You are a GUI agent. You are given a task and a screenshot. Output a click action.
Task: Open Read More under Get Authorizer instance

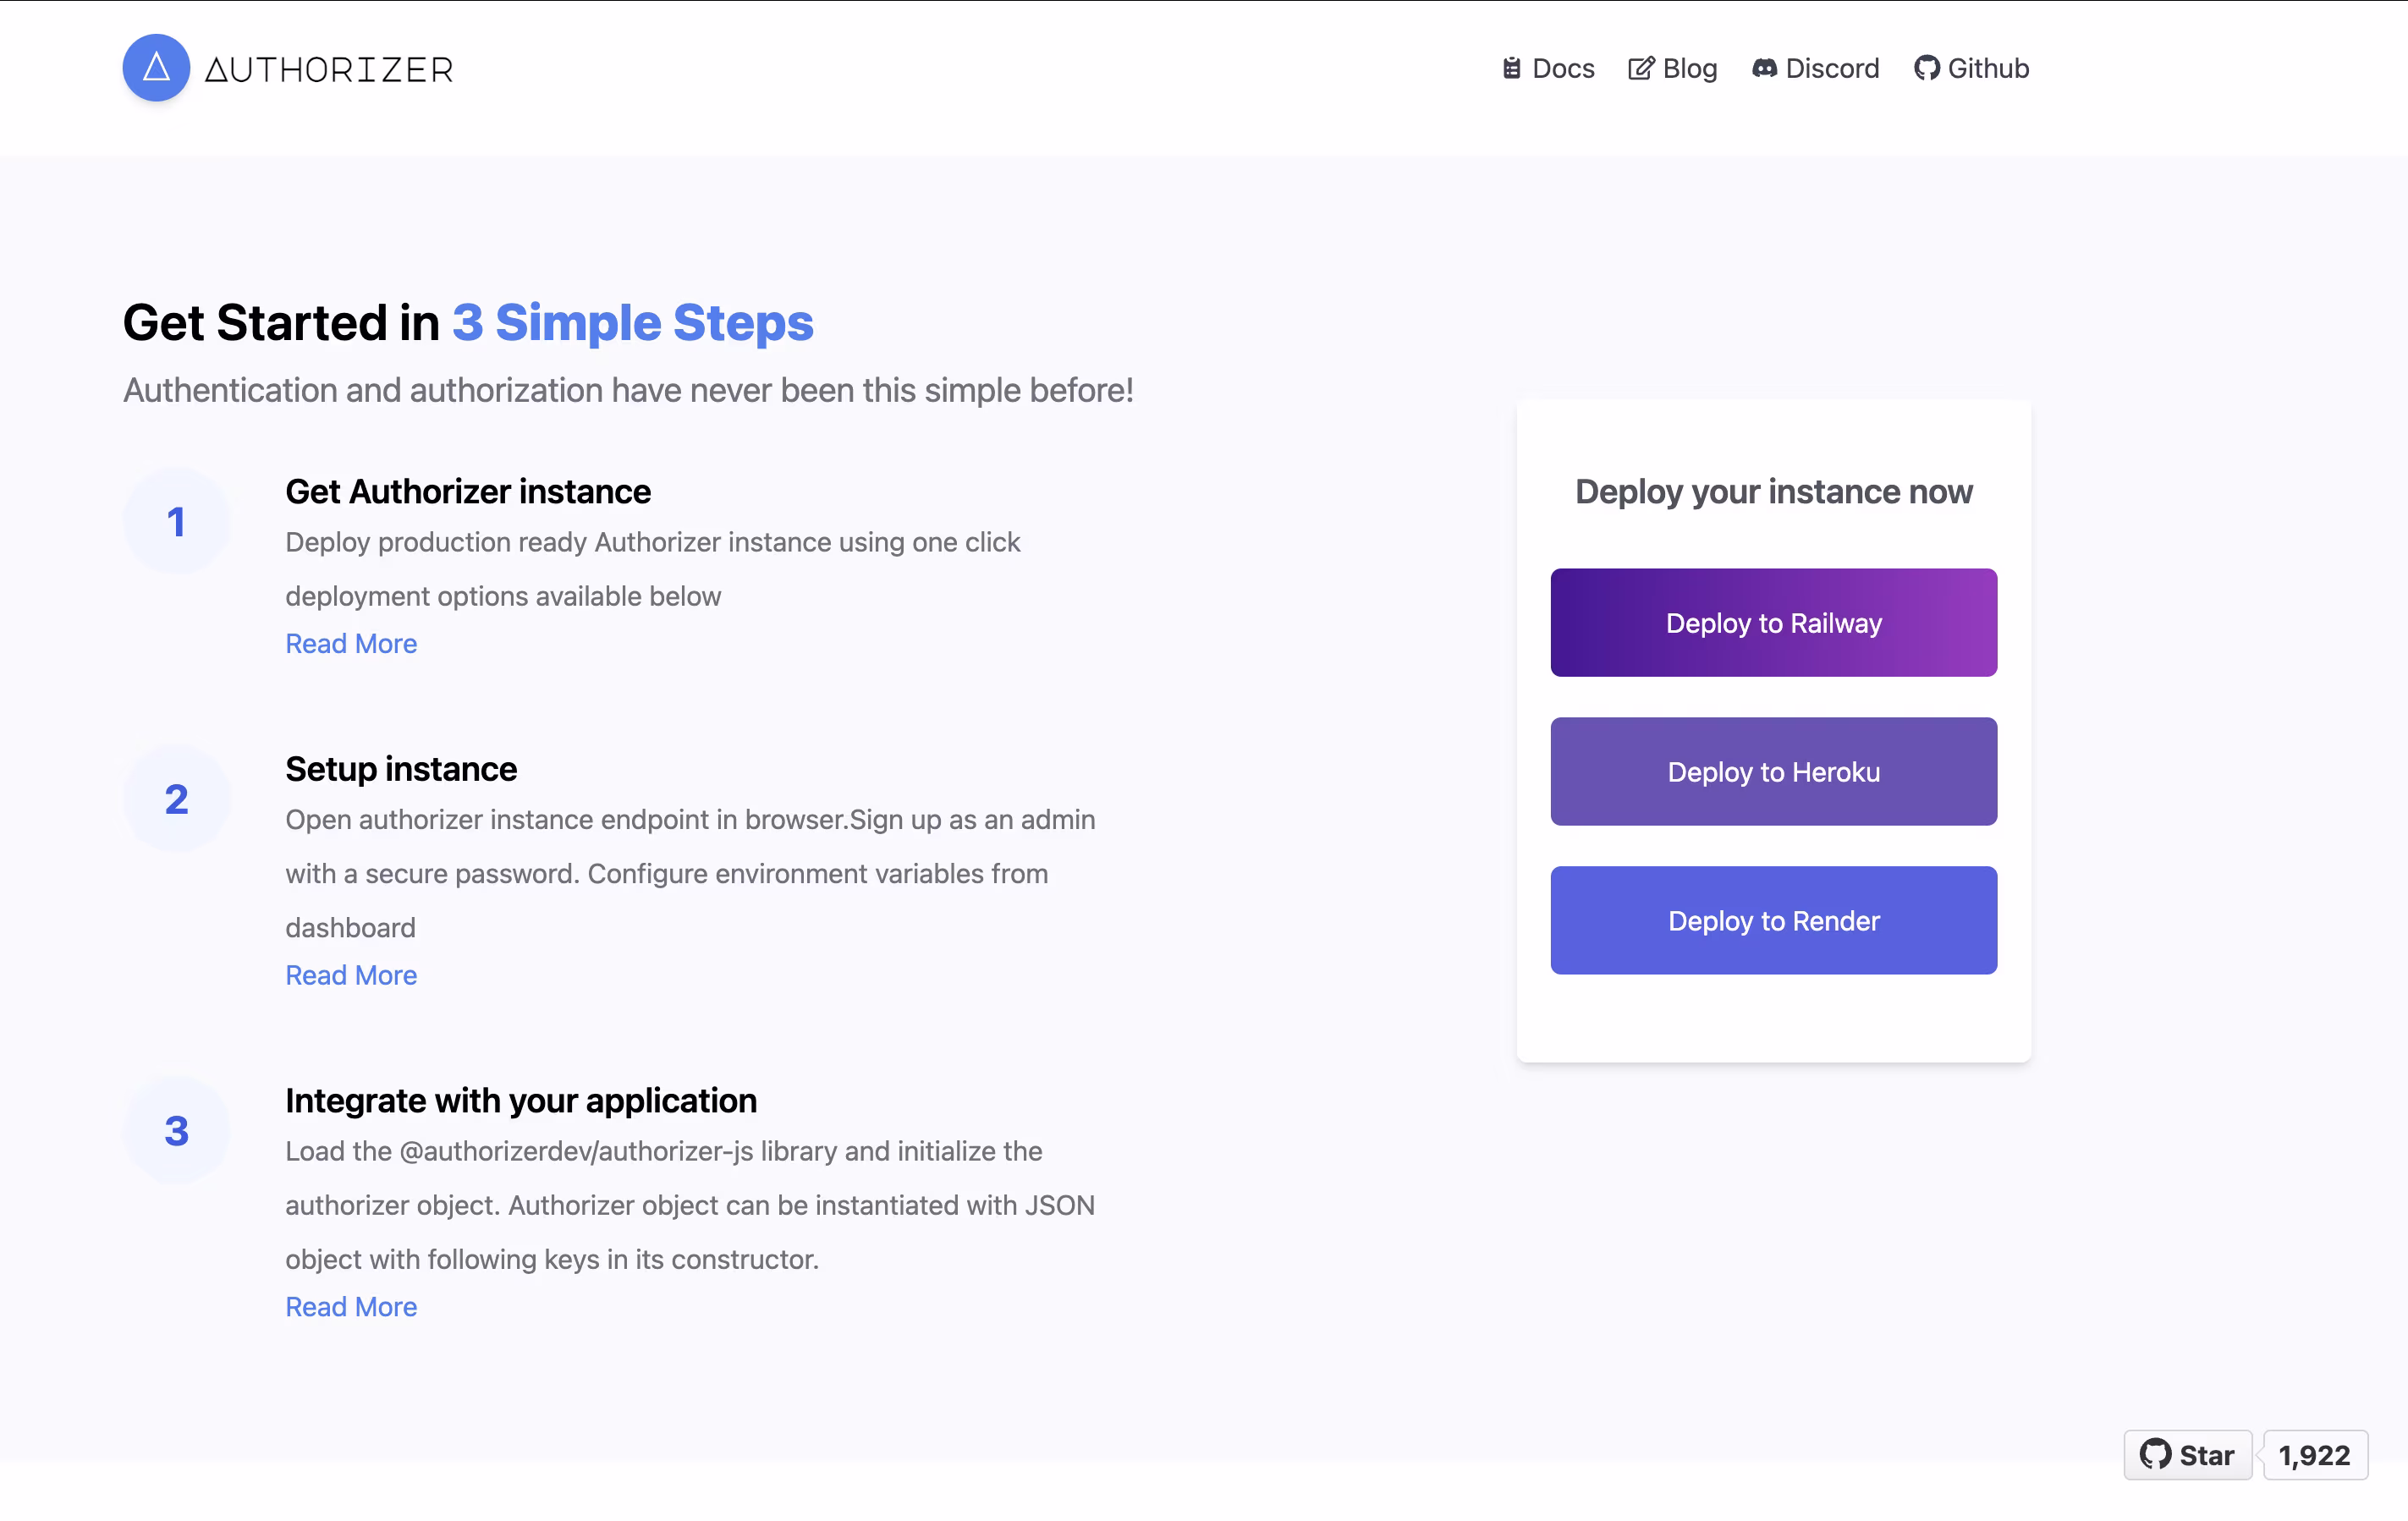(x=351, y=643)
